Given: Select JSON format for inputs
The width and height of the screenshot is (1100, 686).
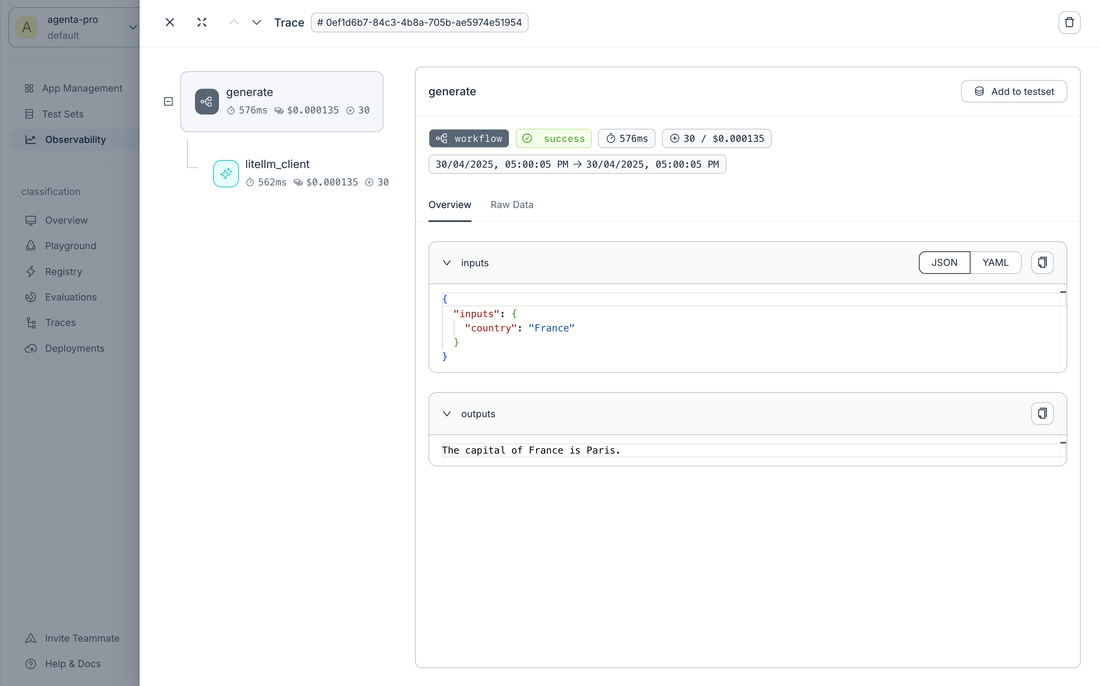Looking at the screenshot, I should point(944,262).
